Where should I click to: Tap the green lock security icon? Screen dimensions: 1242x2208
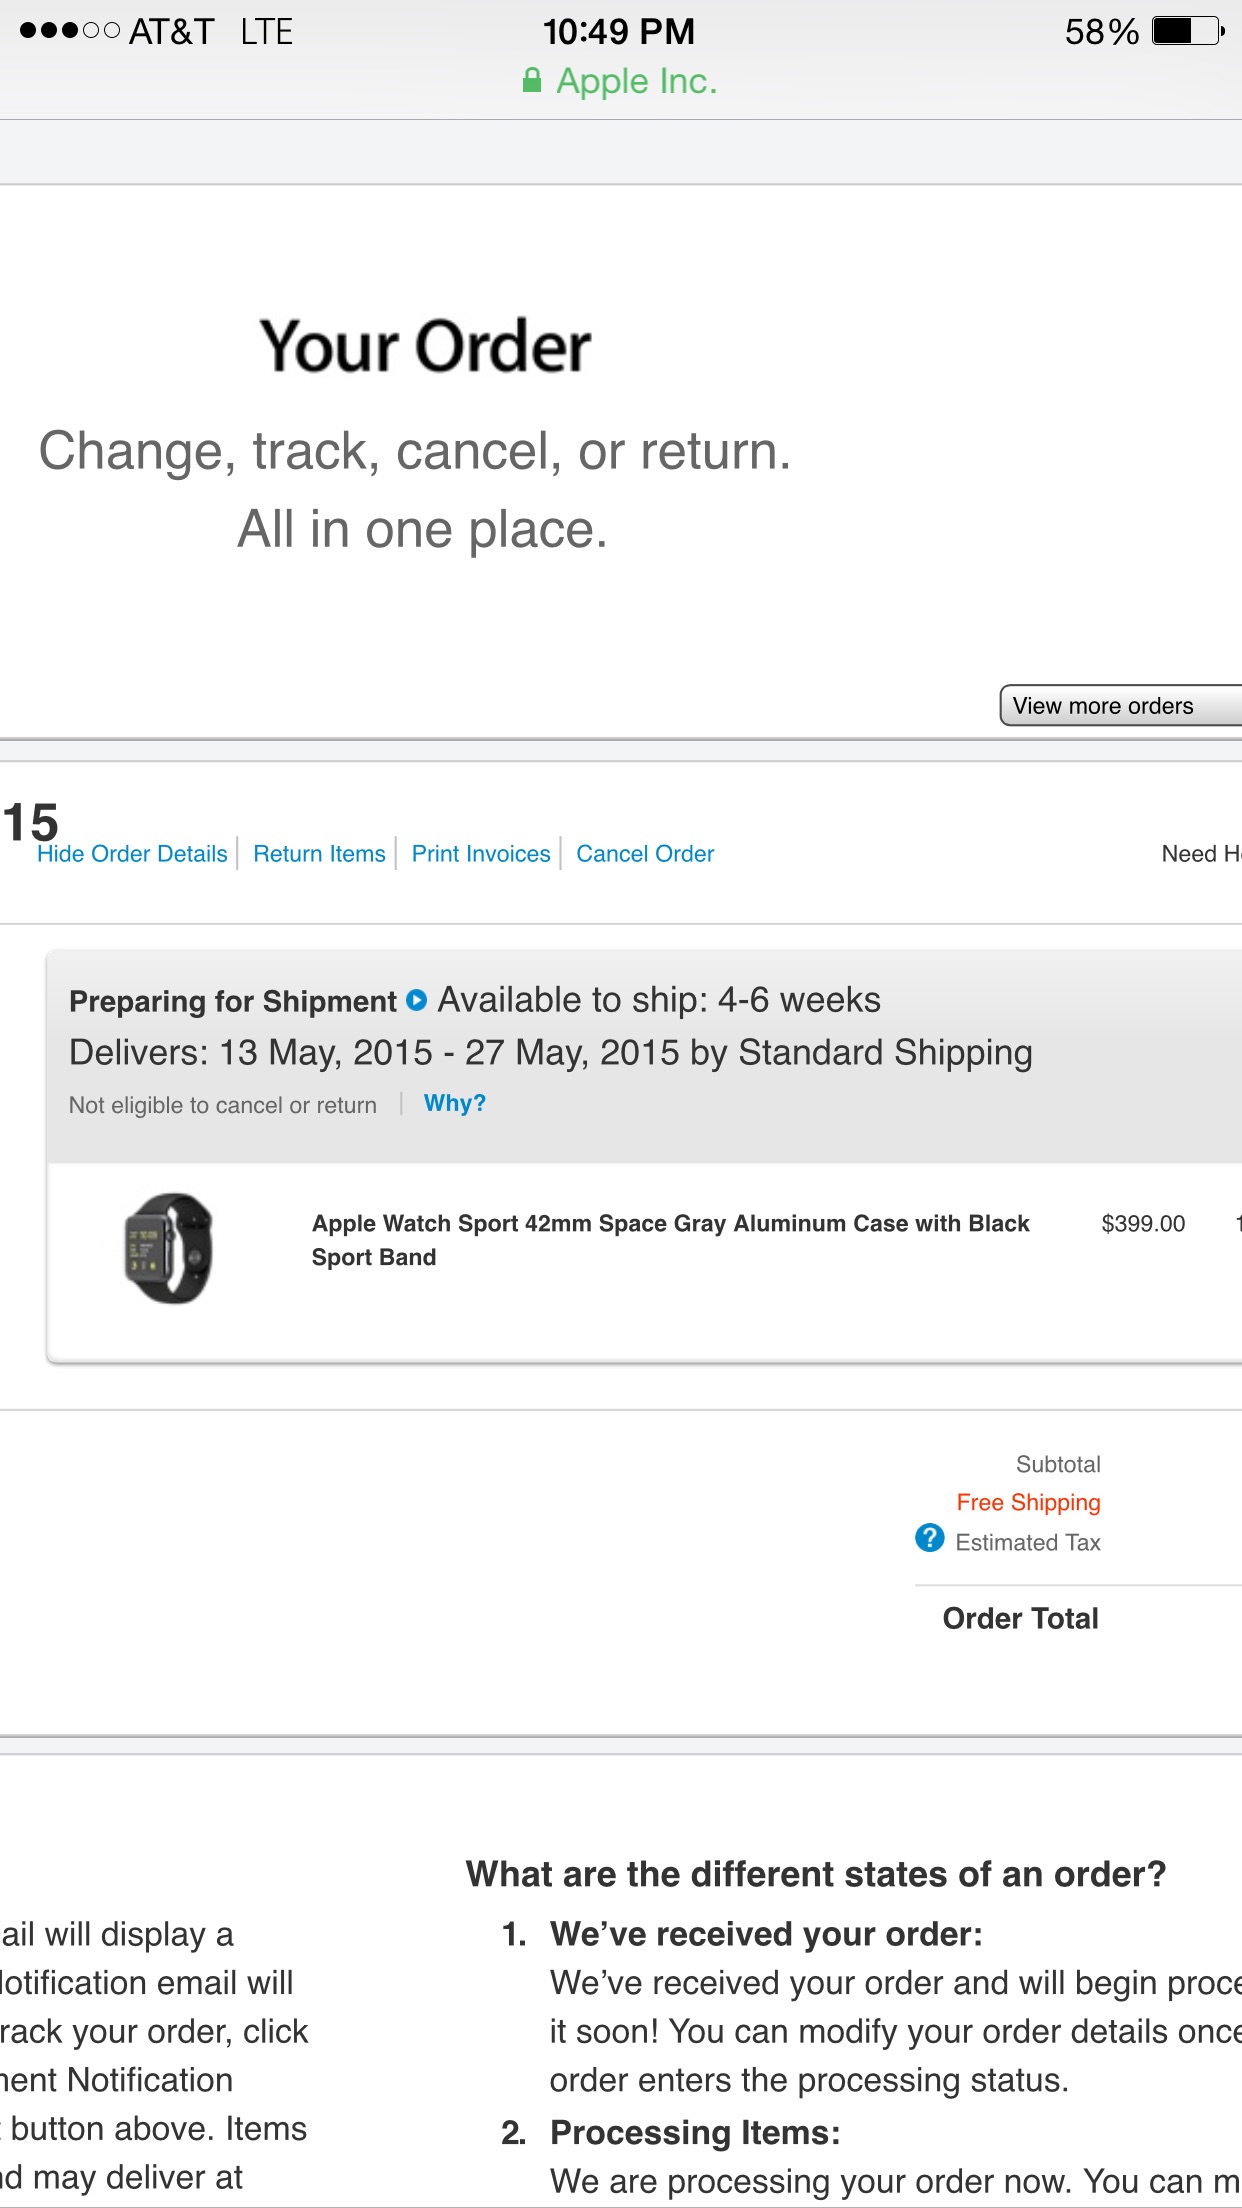(x=532, y=81)
